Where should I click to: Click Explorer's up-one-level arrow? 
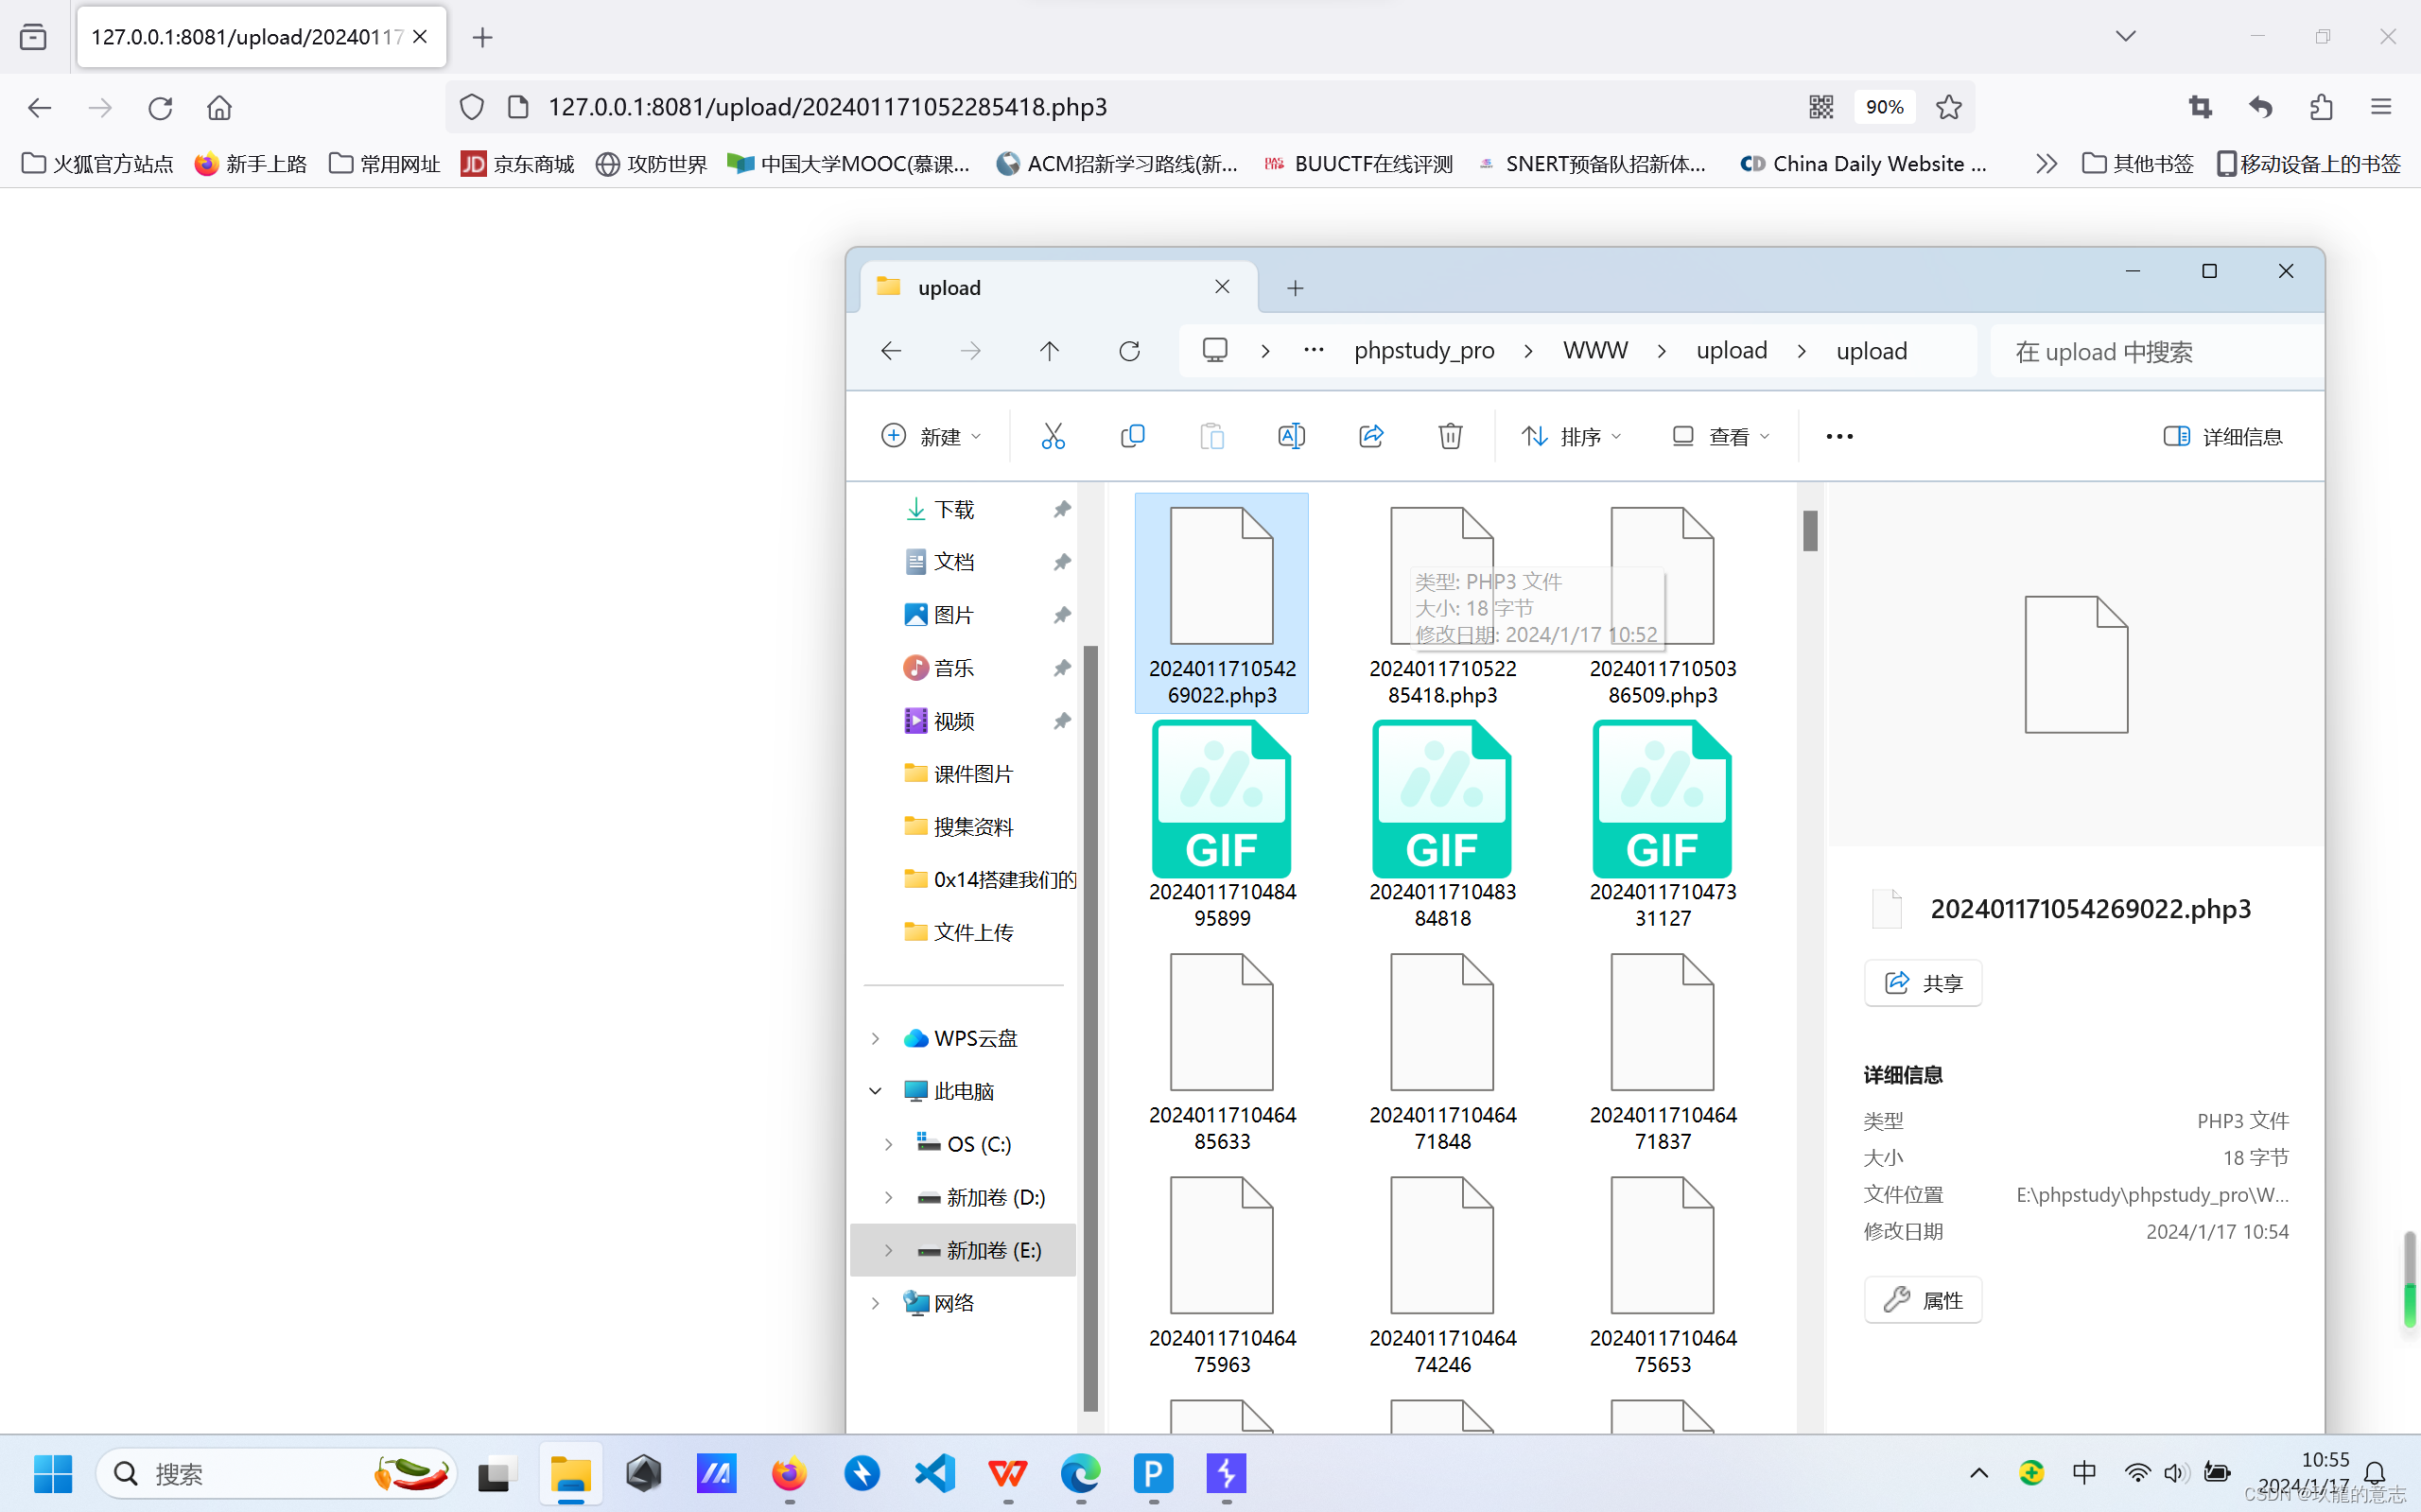1049,351
